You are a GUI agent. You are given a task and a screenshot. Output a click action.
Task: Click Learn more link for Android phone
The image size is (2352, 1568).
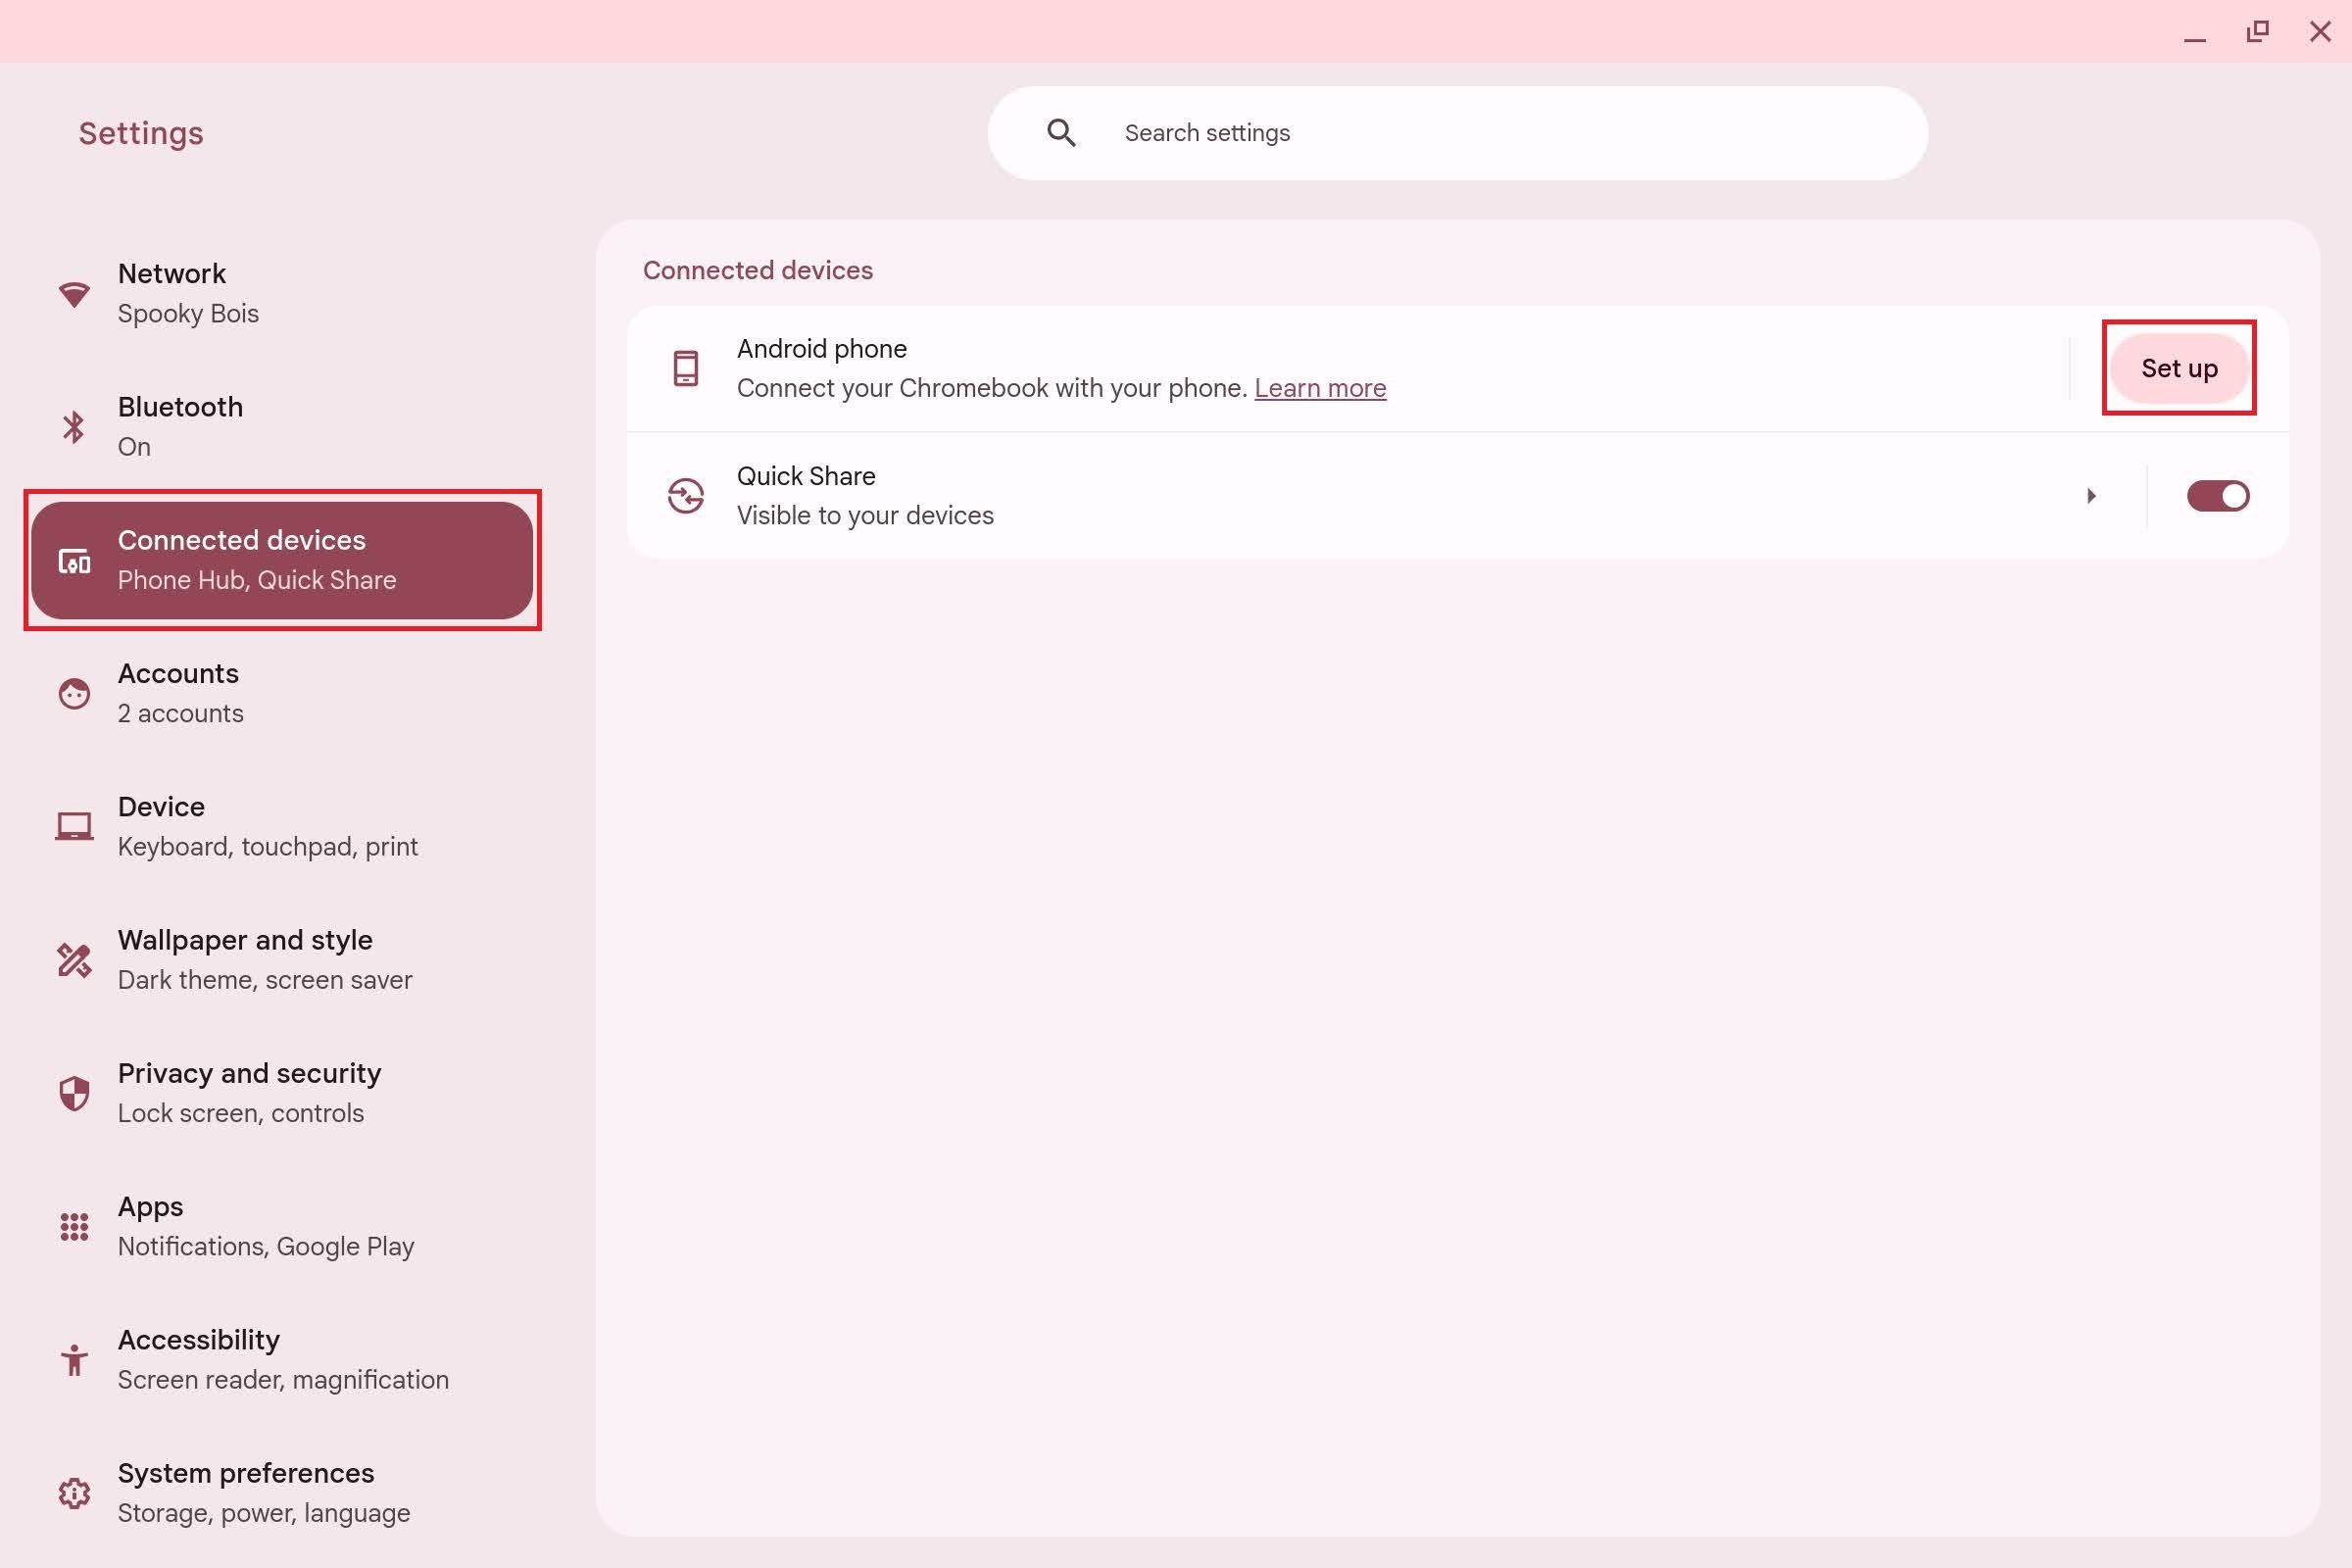point(1319,387)
